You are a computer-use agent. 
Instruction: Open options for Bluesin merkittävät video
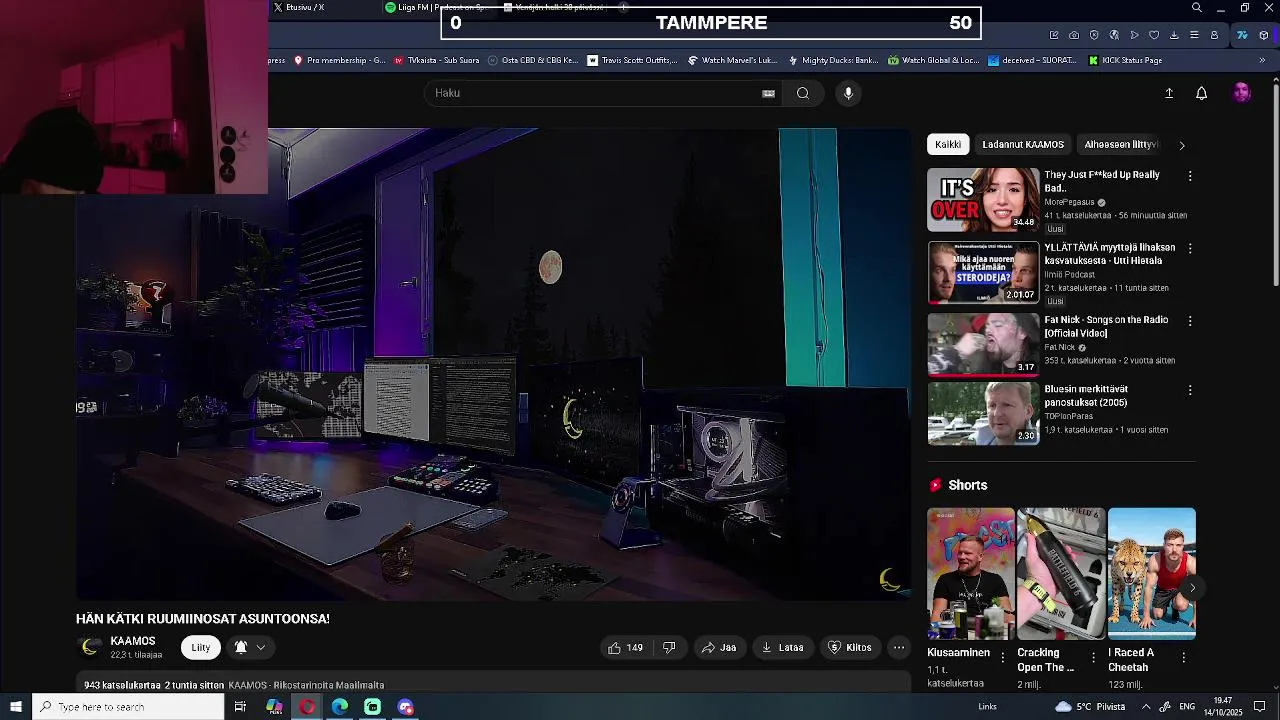[x=1190, y=390]
